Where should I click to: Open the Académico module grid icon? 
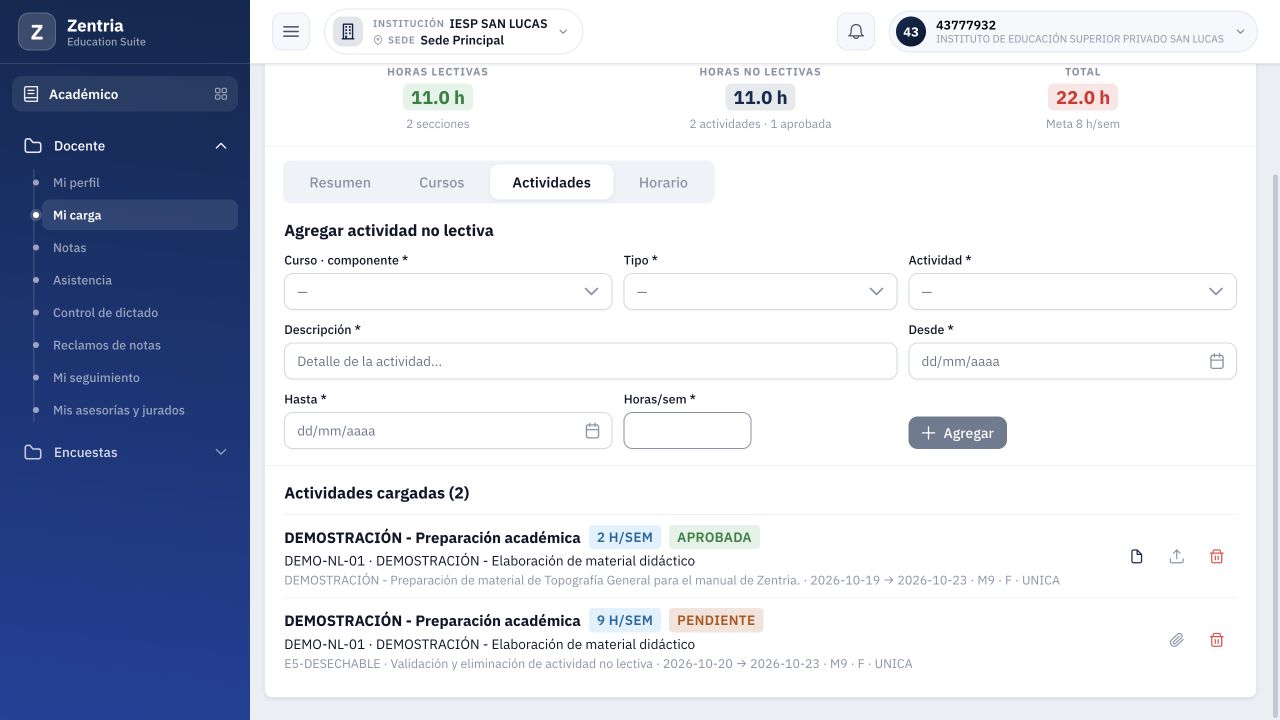(221, 94)
